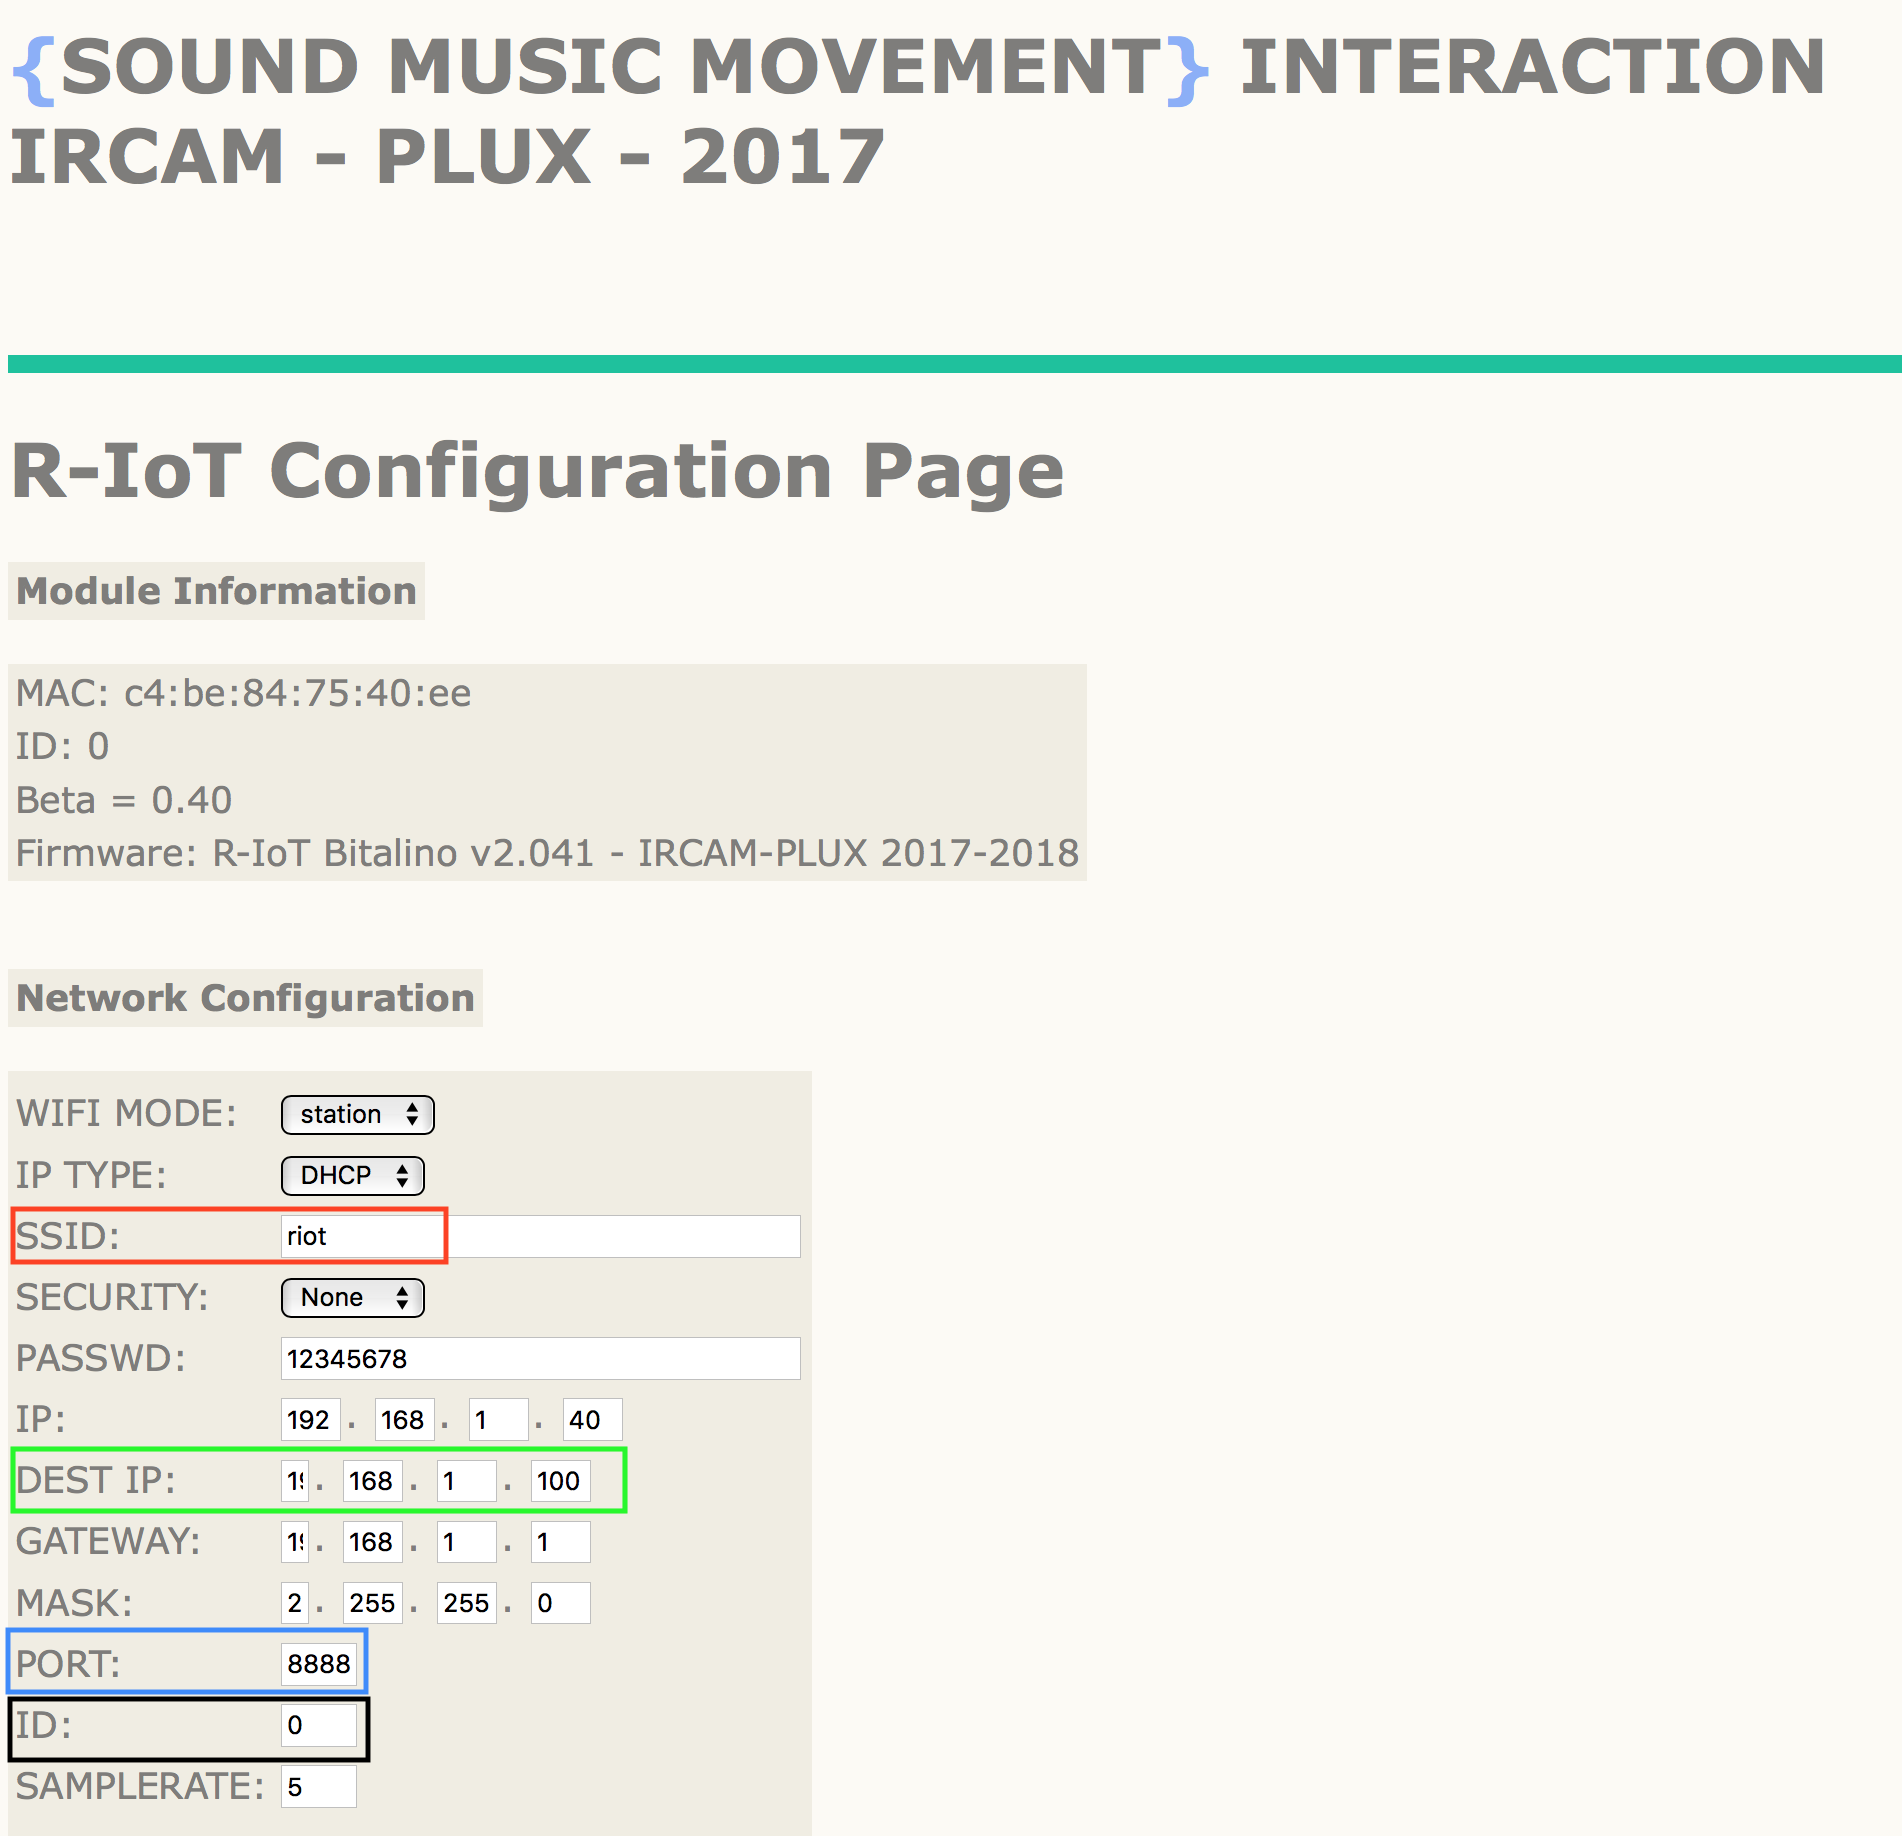Click the ID: 0 line in Module Information

point(62,745)
